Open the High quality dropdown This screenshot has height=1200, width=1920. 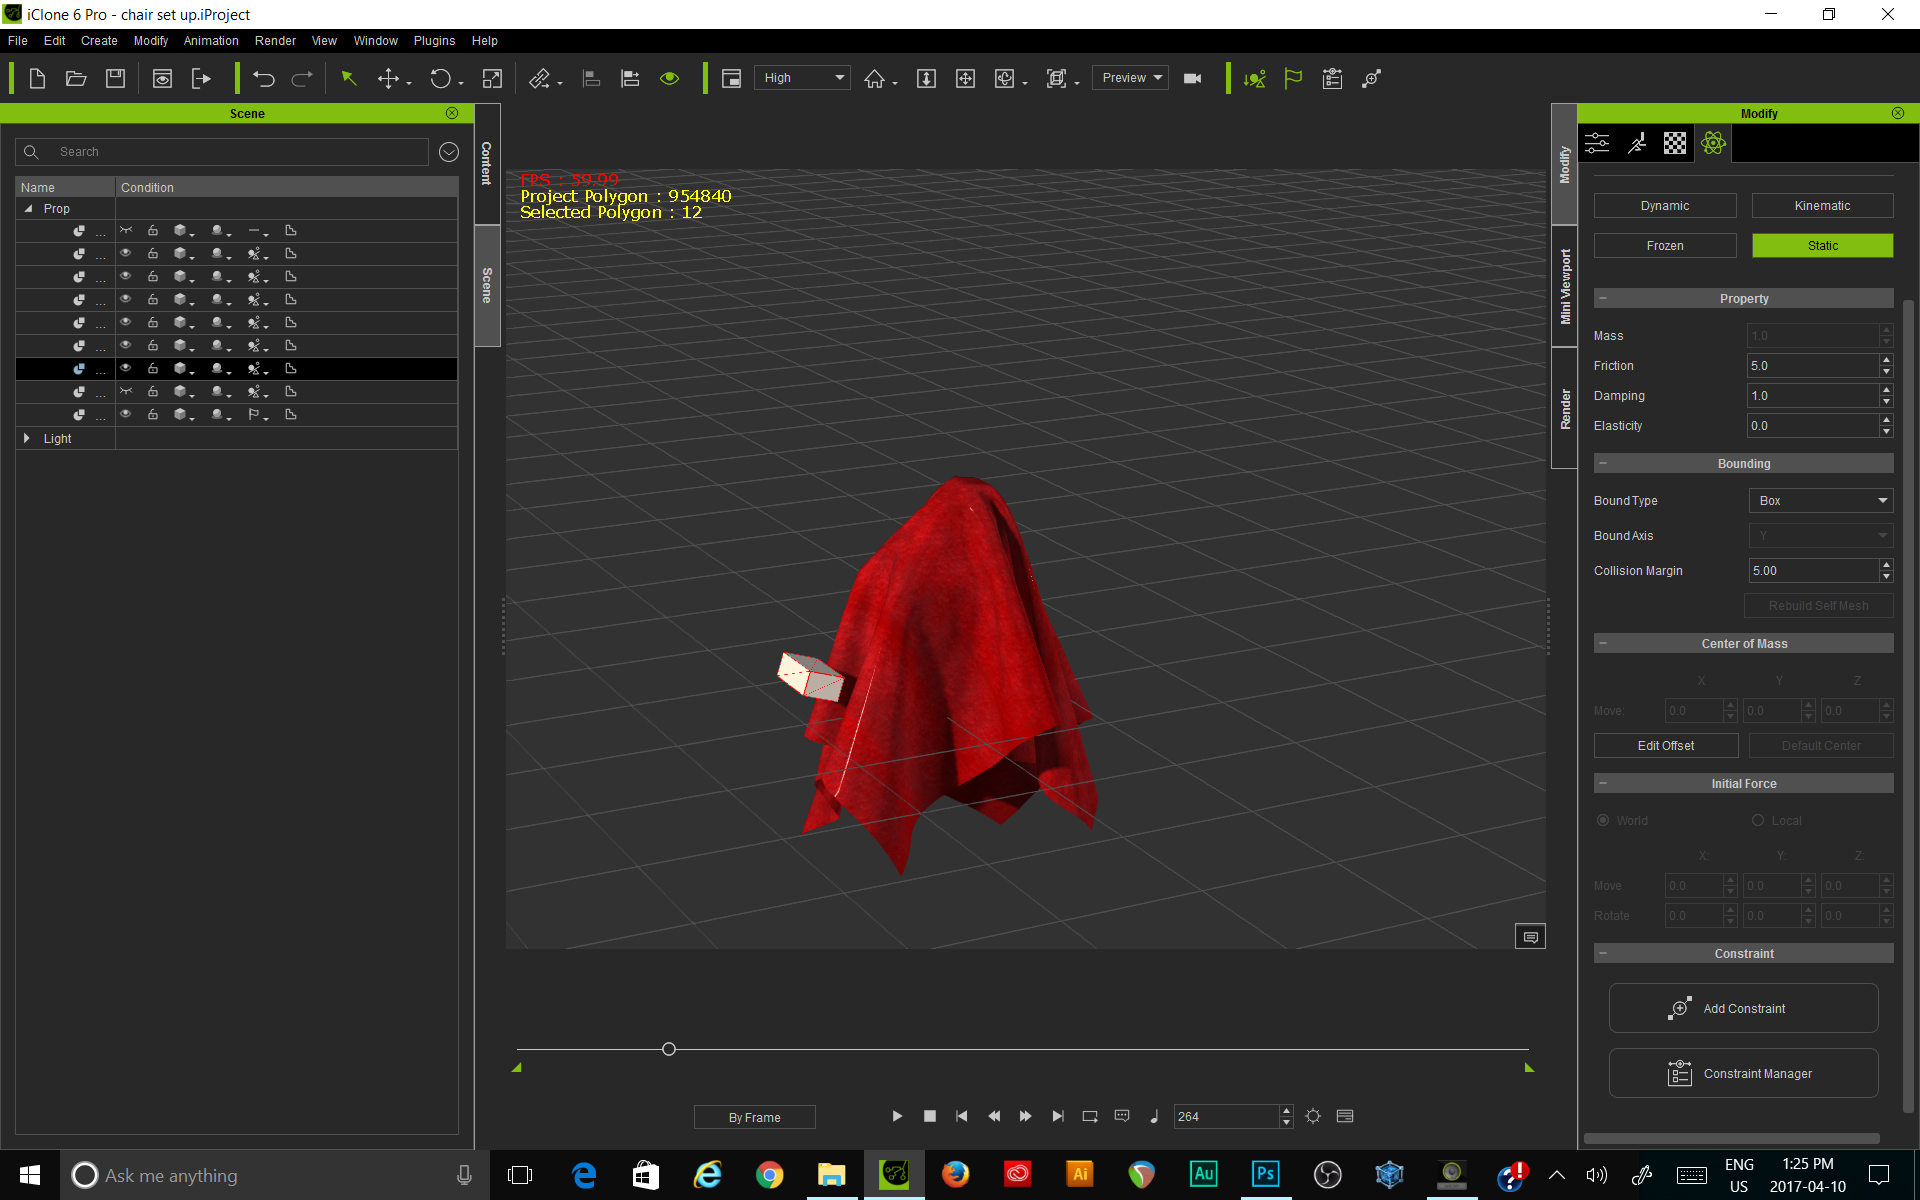point(803,78)
